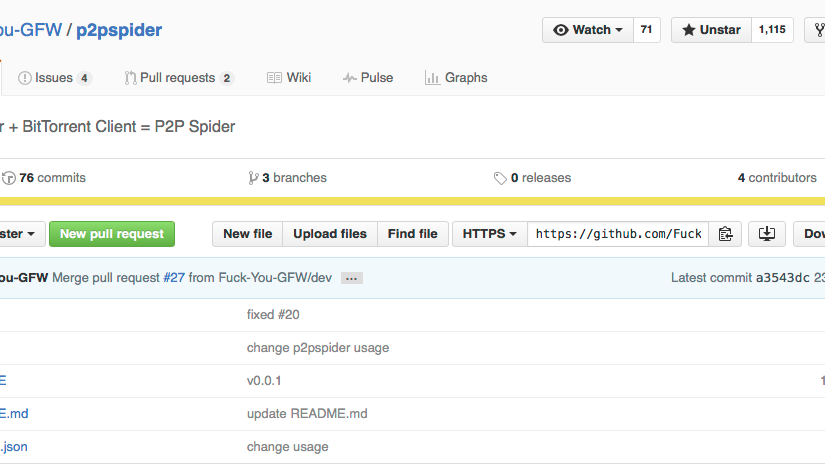View the 0 releases page
The image size is (825, 472).
pyautogui.click(x=532, y=178)
